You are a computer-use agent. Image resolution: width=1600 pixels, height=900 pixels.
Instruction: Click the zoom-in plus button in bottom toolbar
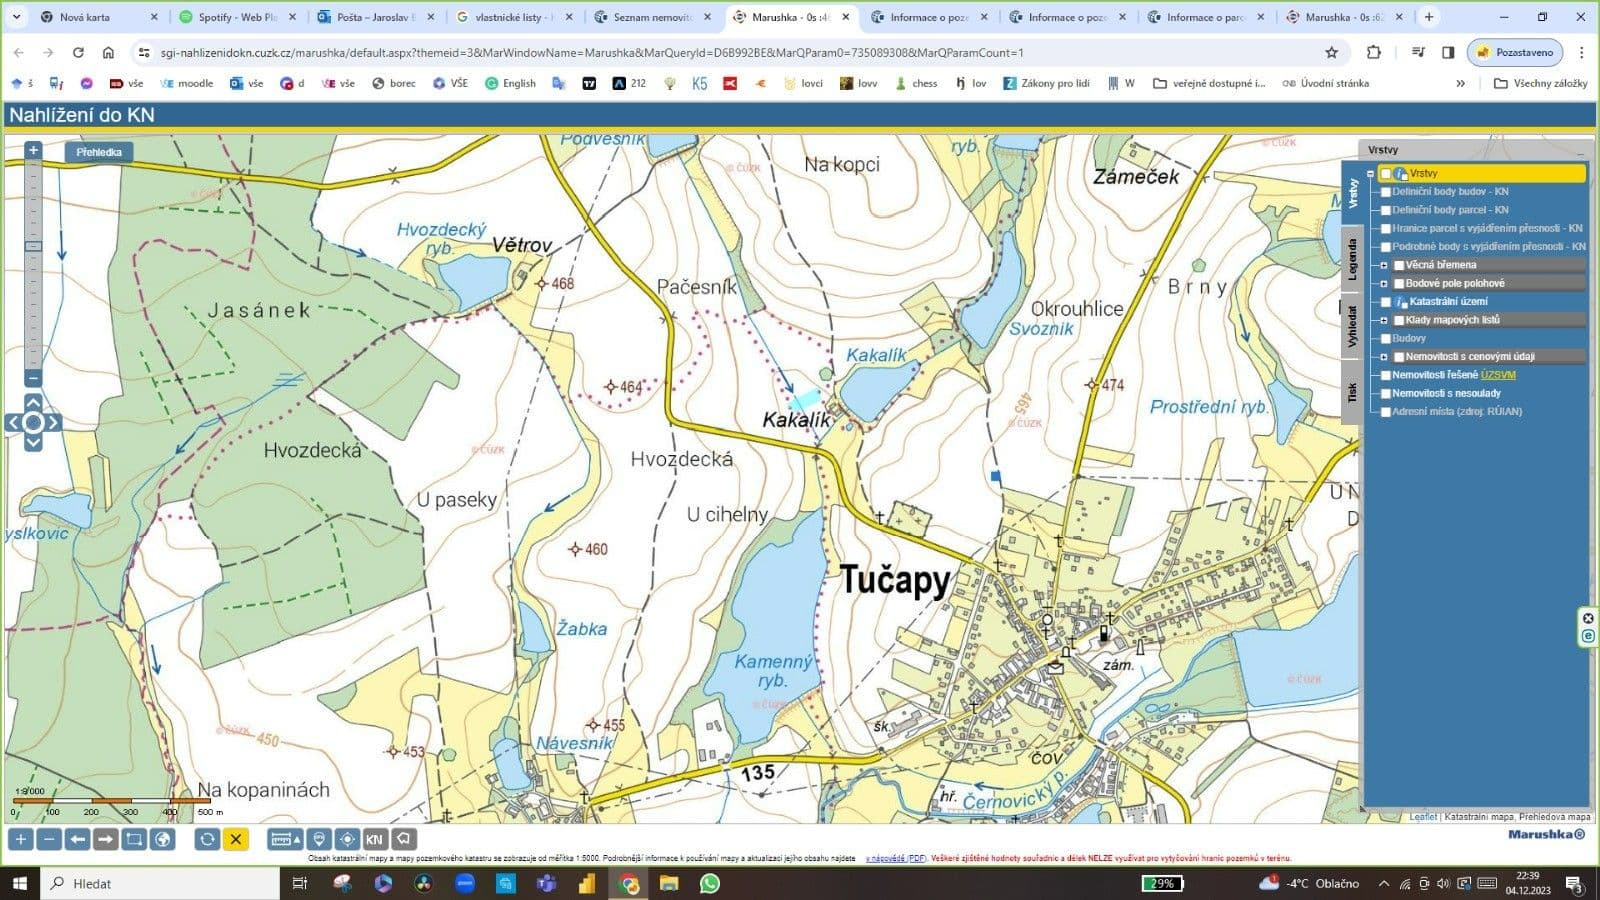click(20, 839)
